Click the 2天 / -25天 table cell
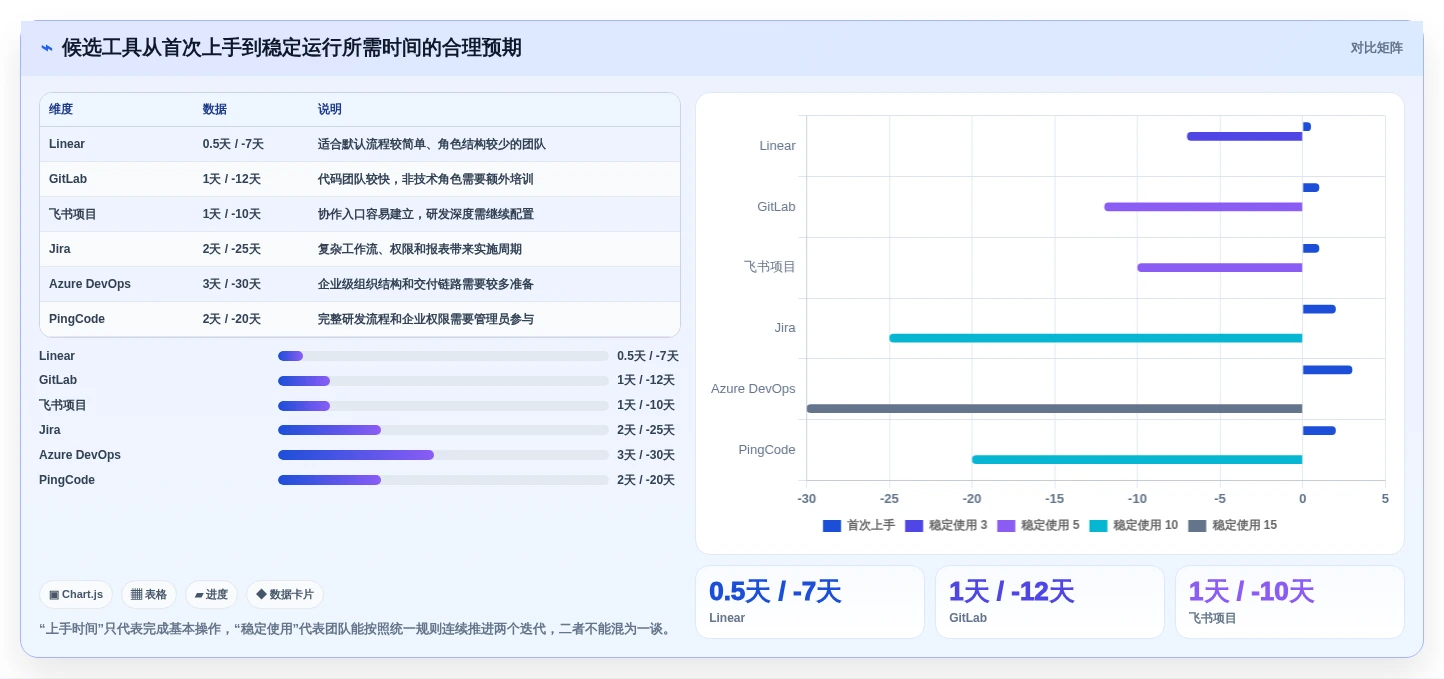Viewport: 1444px width, 679px height. tap(232, 249)
